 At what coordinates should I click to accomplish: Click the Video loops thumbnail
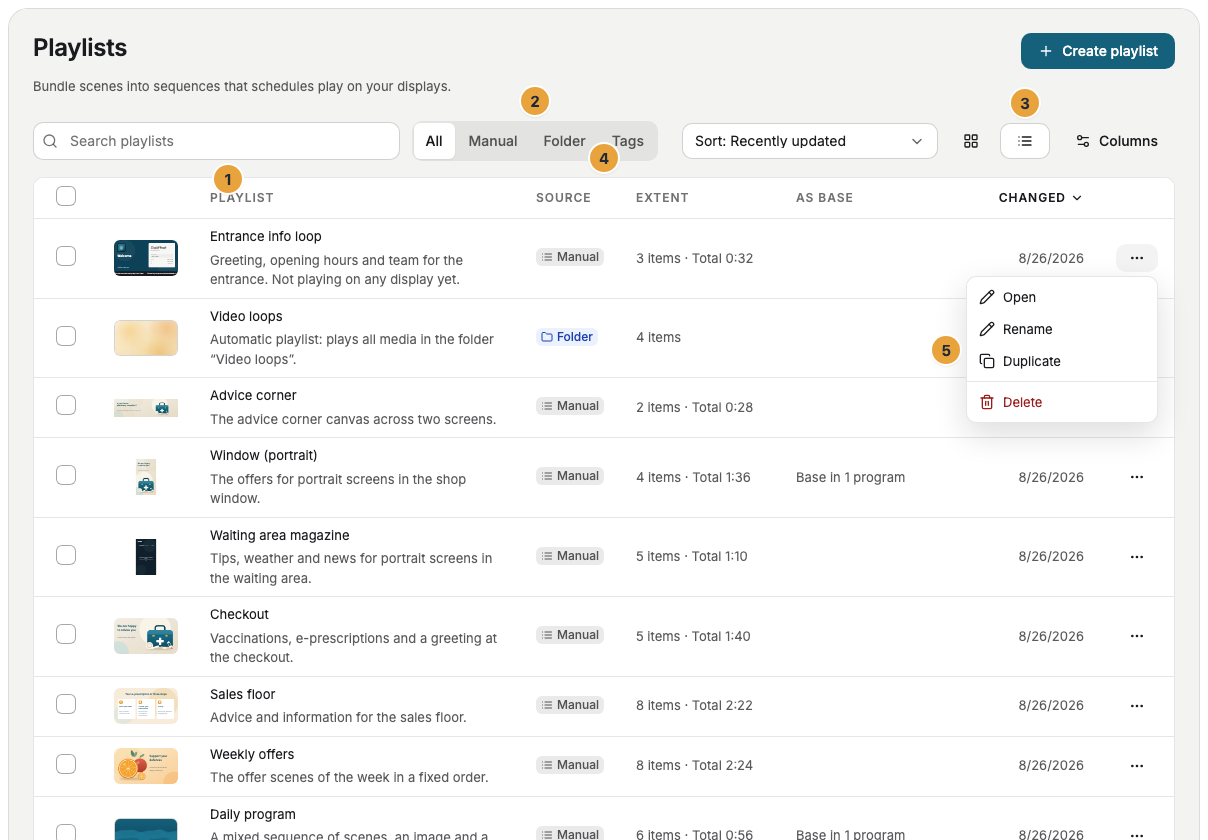pos(146,338)
